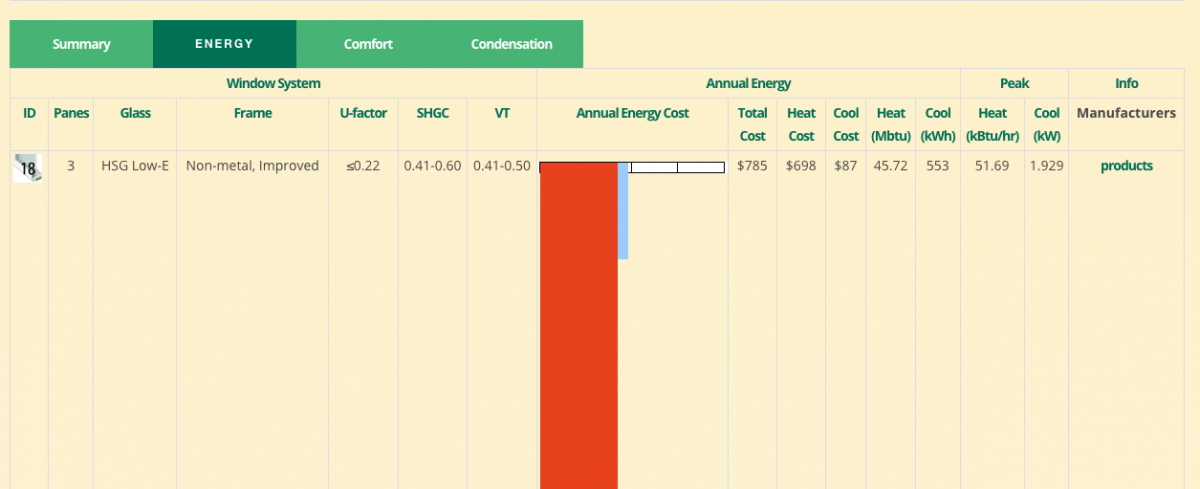Click the Heat (kBtu/hr) peak column header

click(x=993, y=124)
